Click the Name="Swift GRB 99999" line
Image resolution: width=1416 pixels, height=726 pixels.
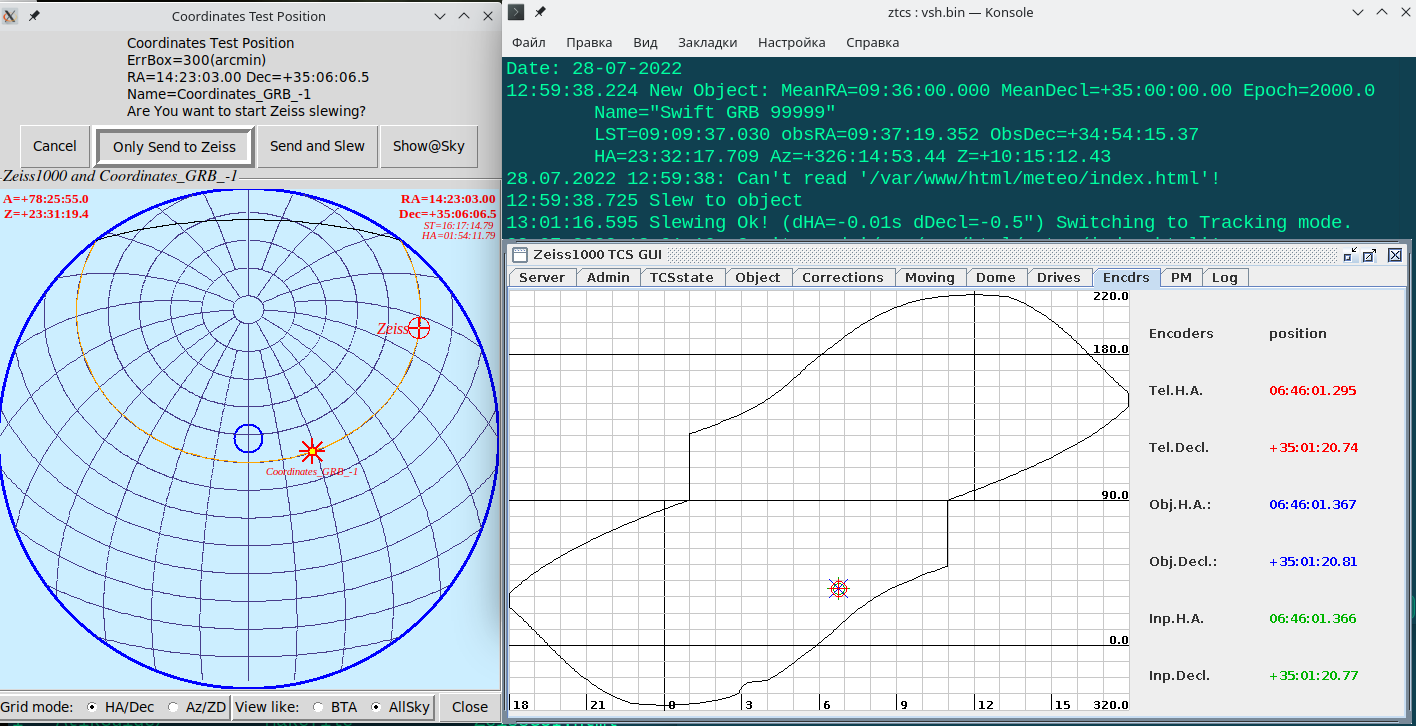pos(715,113)
